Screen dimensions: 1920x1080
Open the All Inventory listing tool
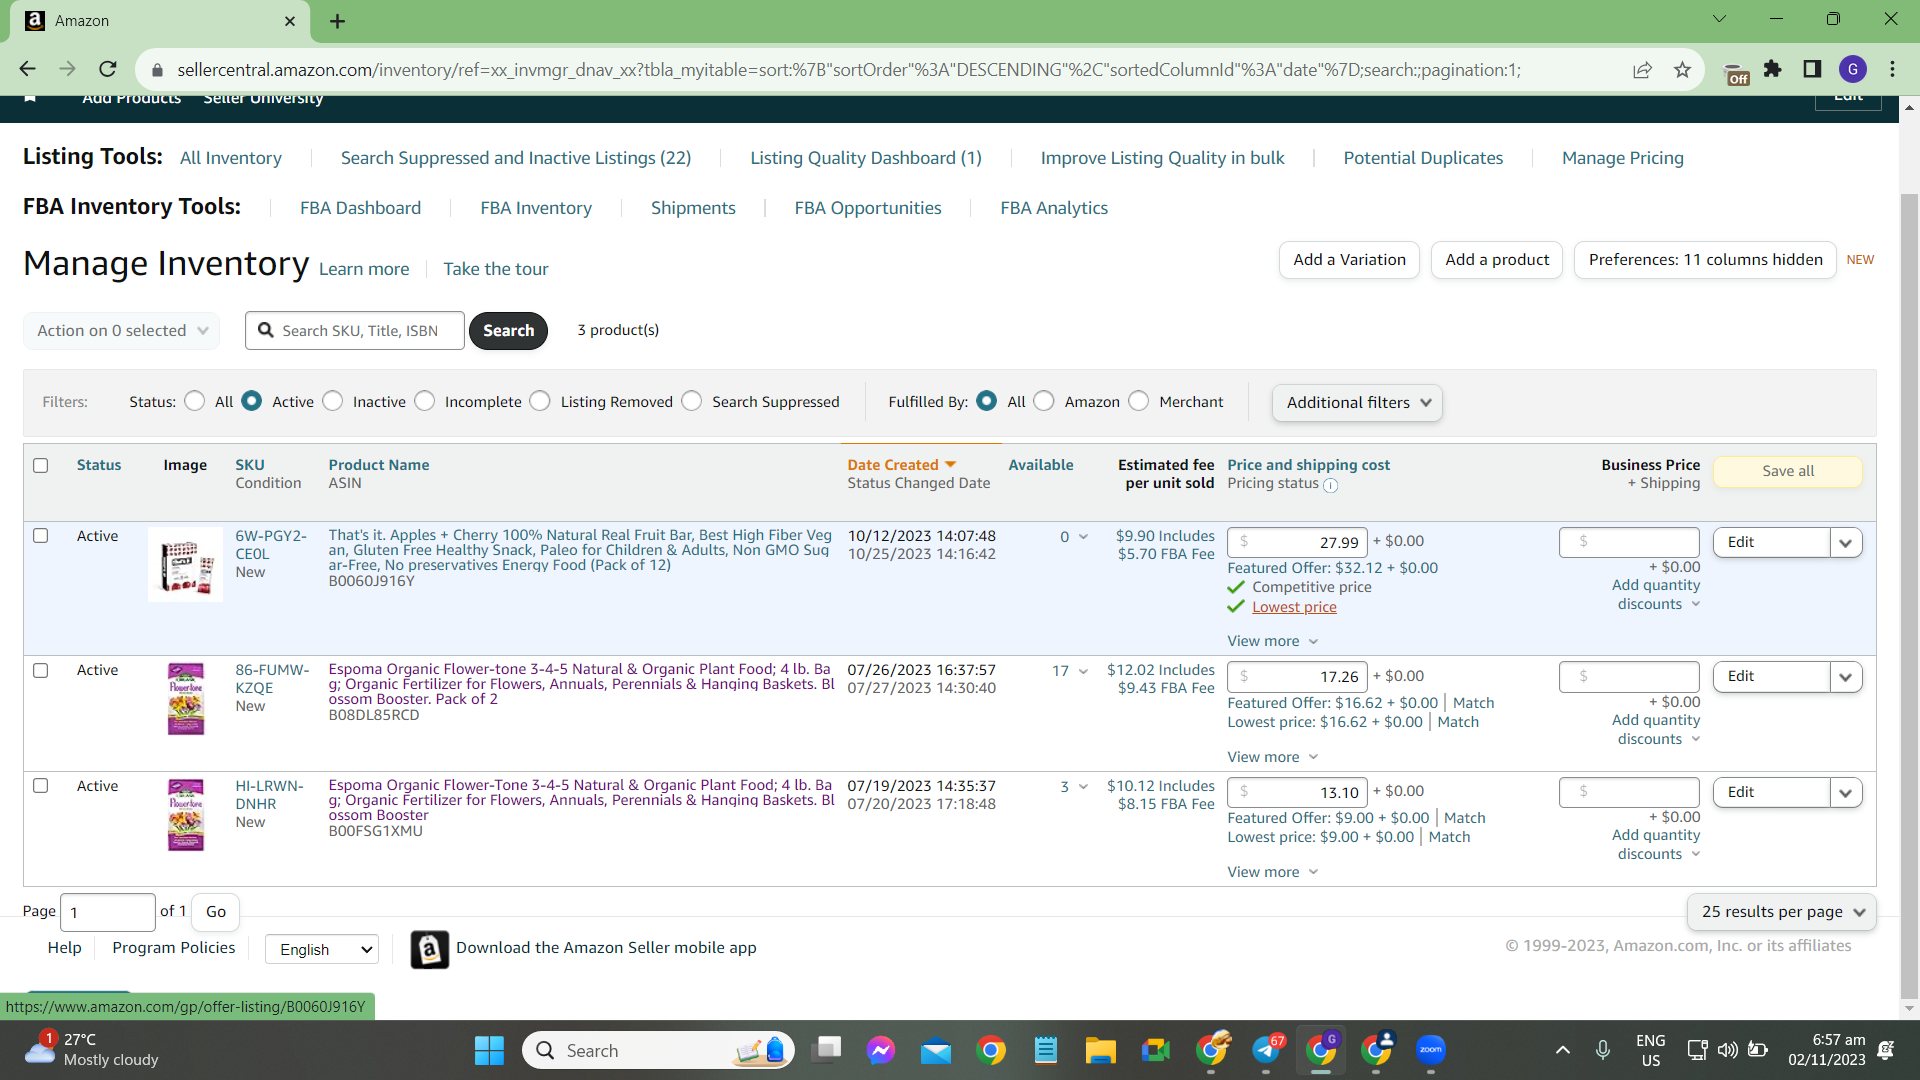[231, 158]
